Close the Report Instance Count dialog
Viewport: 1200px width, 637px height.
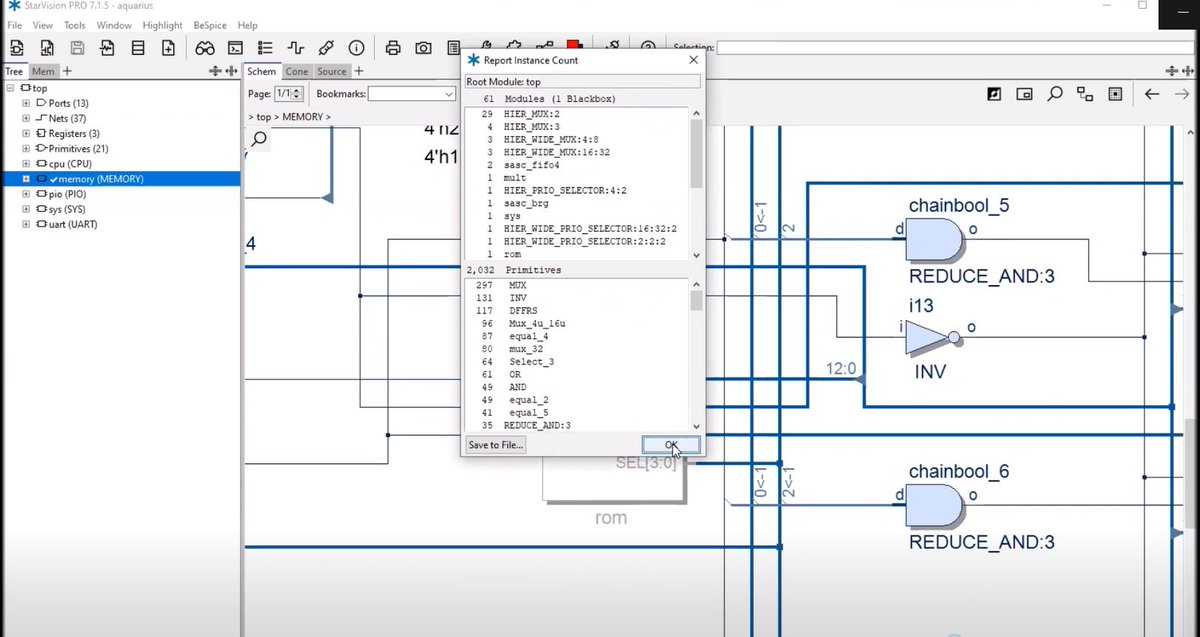[693, 60]
